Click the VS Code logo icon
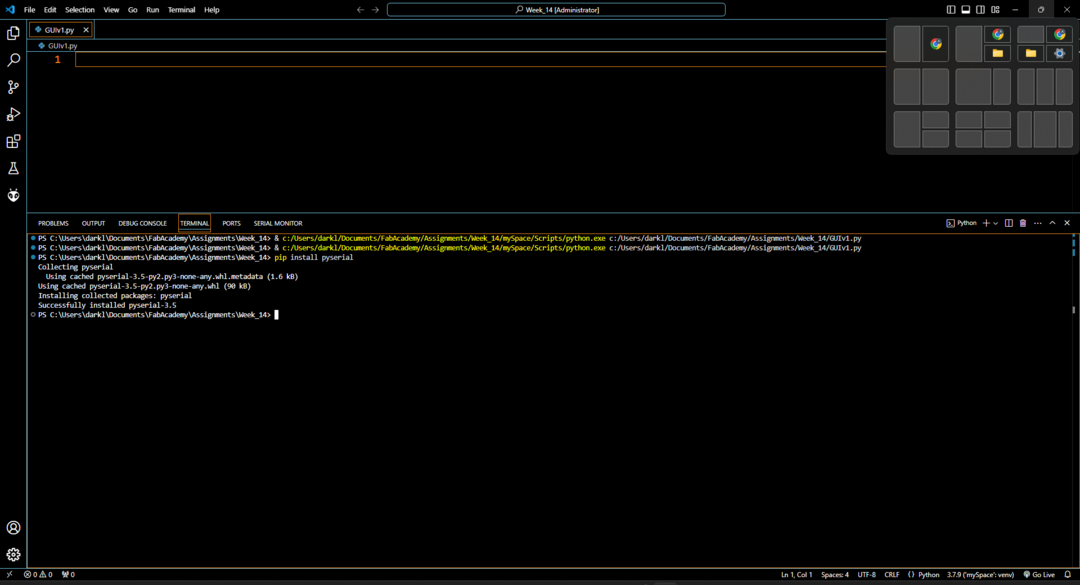The width and height of the screenshot is (1080, 585). pyautogui.click(x=10, y=10)
